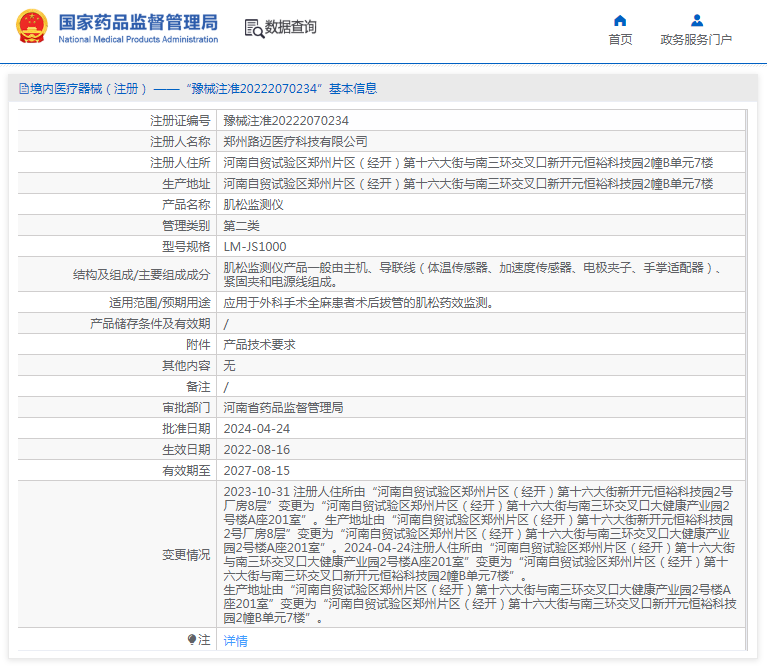Click the 有效期至 row label
Screen dimensions: 767x668
(x=186, y=471)
